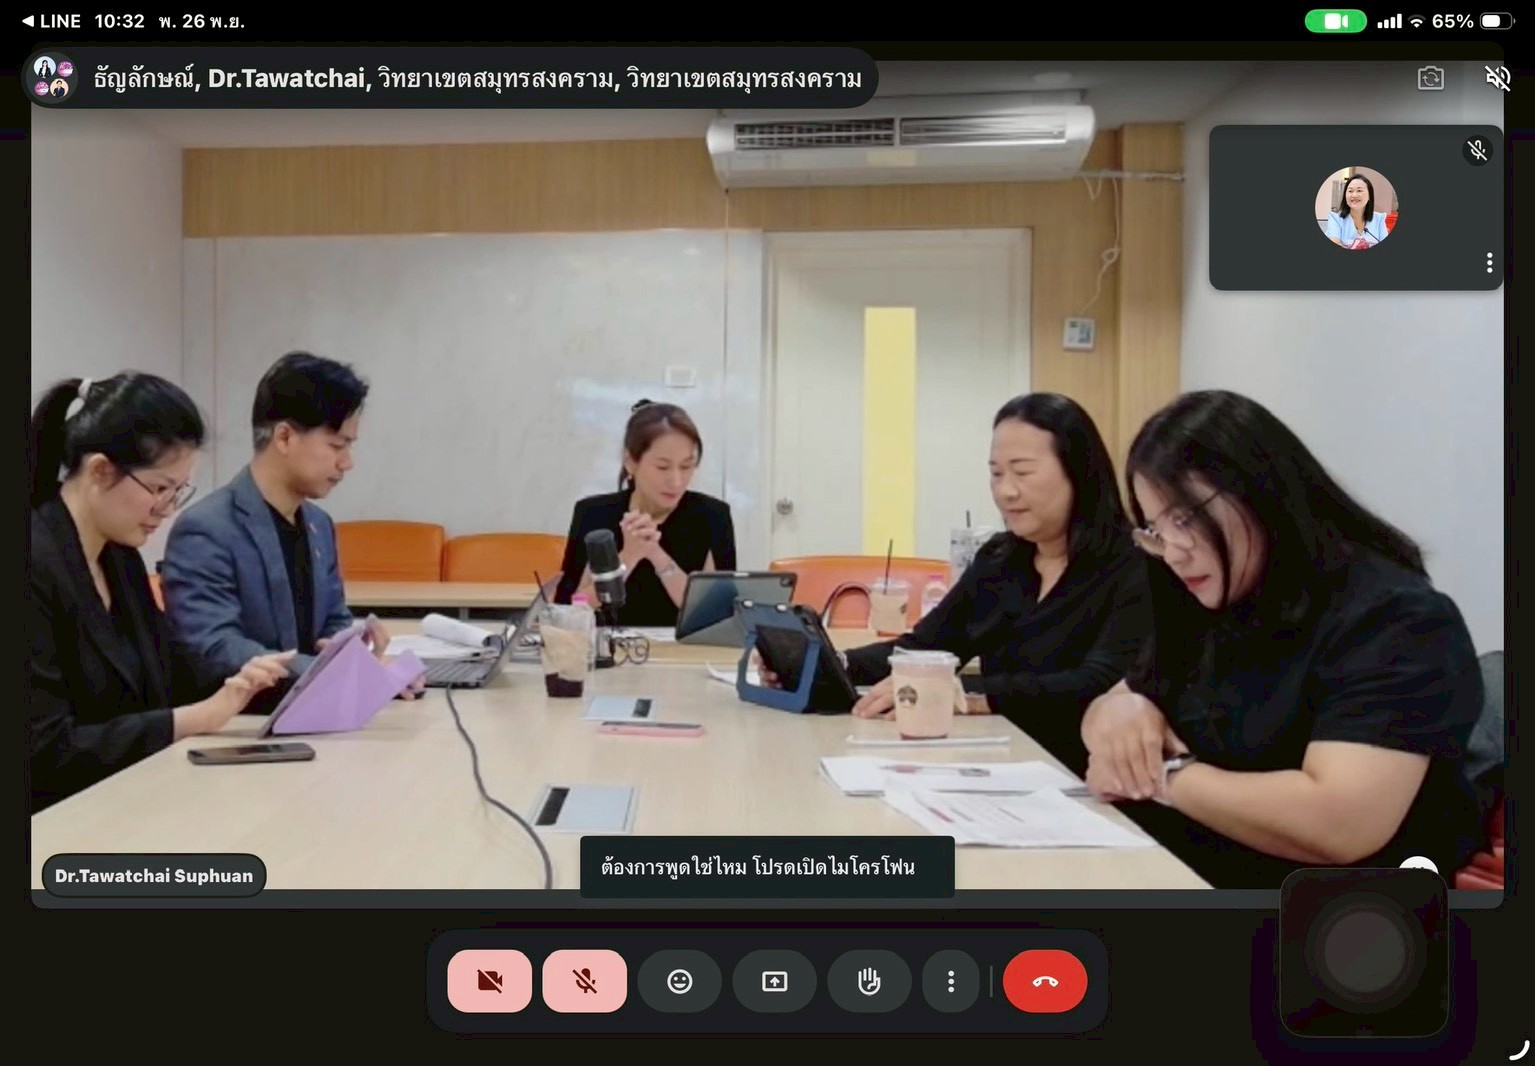The width and height of the screenshot is (1535, 1066).
Task: End the call with the red button
Action: [1045, 981]
